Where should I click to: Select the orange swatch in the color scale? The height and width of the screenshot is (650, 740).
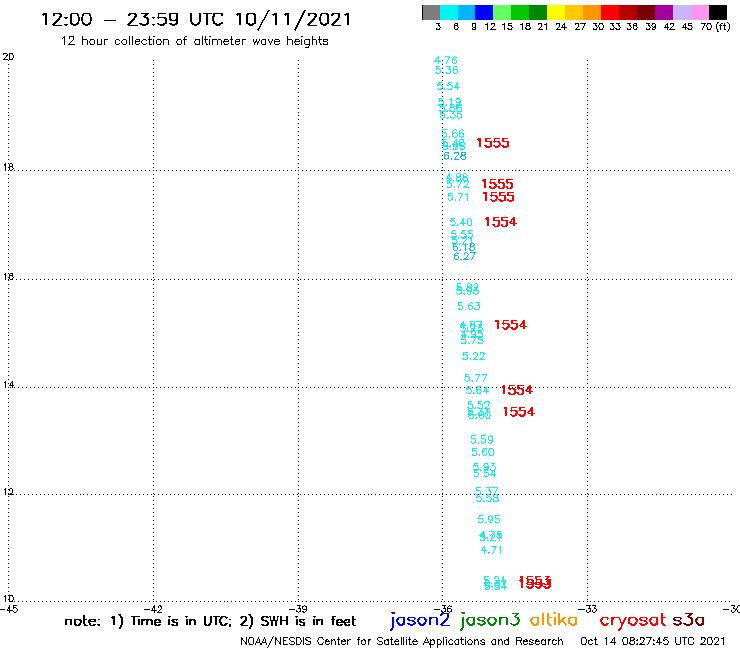click(592, 12)
